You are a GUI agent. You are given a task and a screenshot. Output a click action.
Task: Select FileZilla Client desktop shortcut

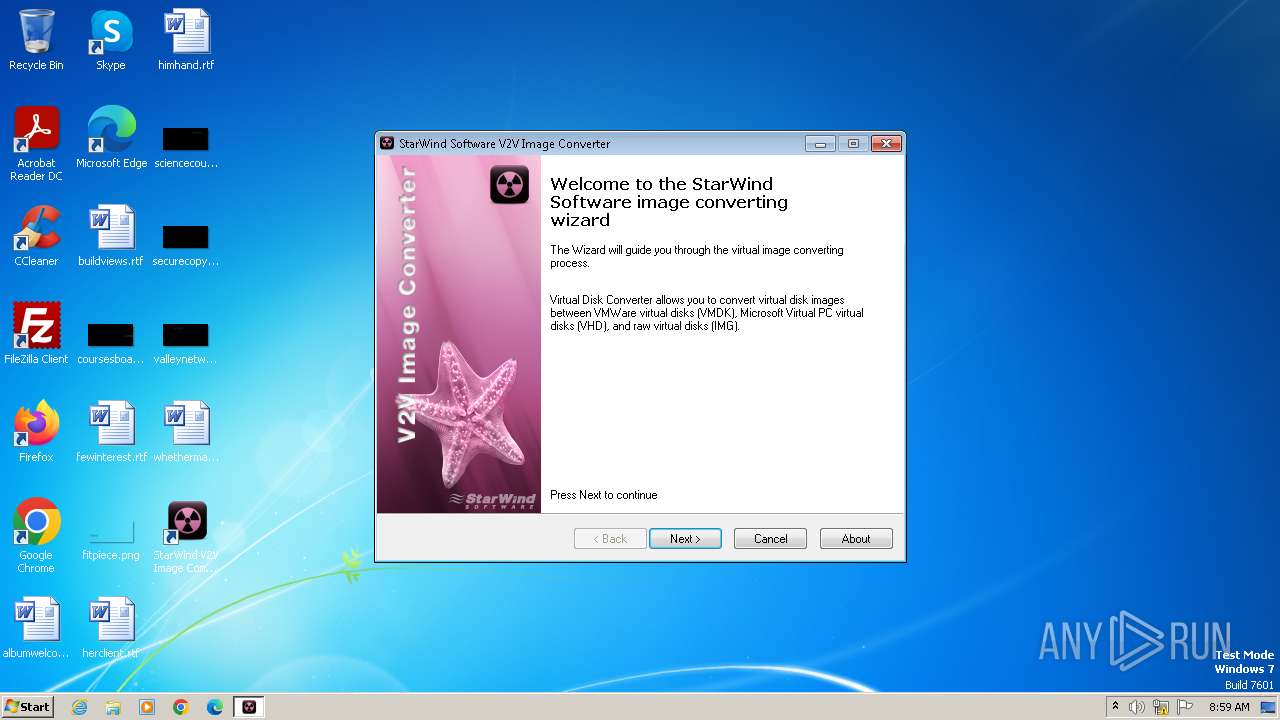point(36,334)
